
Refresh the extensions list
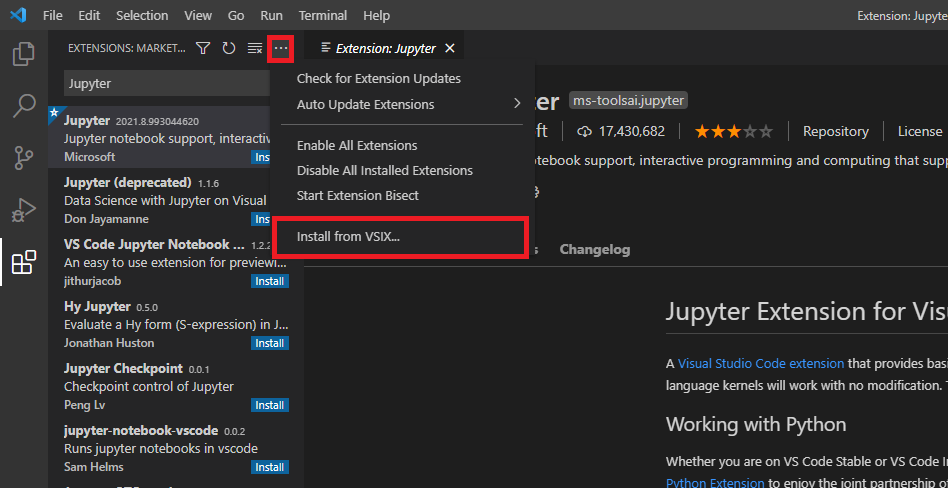click(x=229, y=48)
